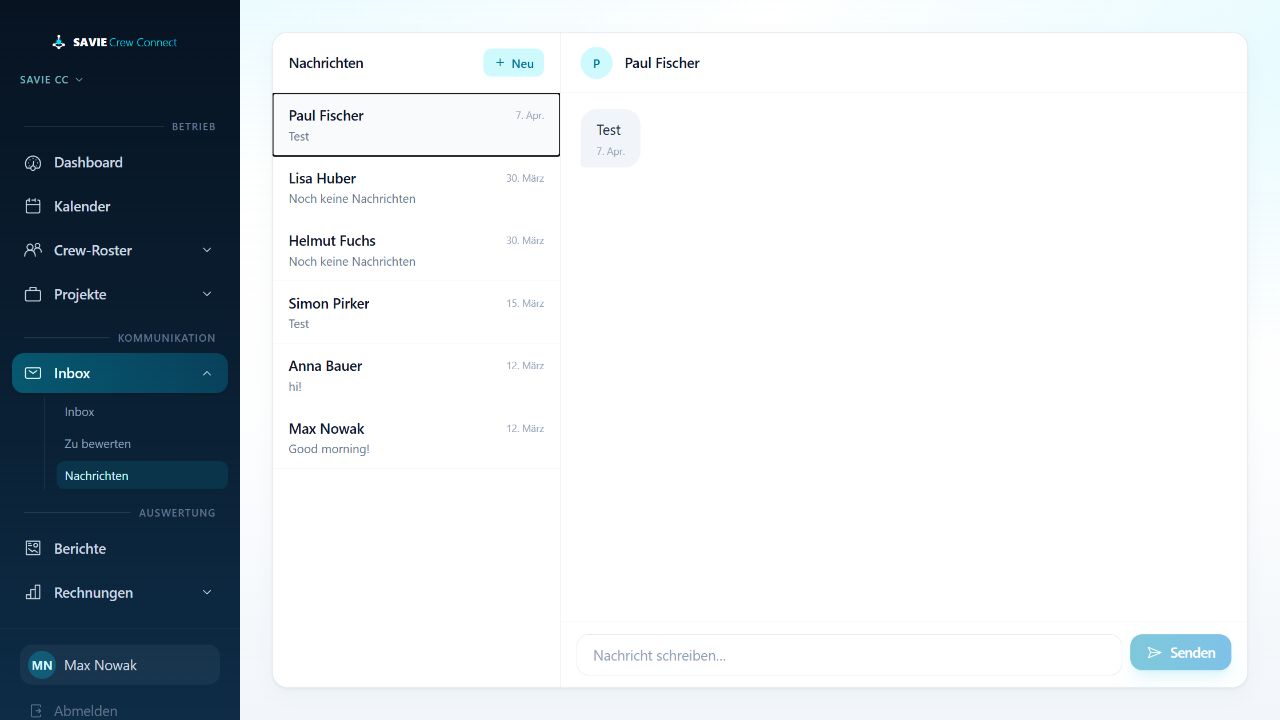Click the Rechnungen bar chart icon
The image size is (1280, 720).
pyautogui.click(x=33, y=592)
